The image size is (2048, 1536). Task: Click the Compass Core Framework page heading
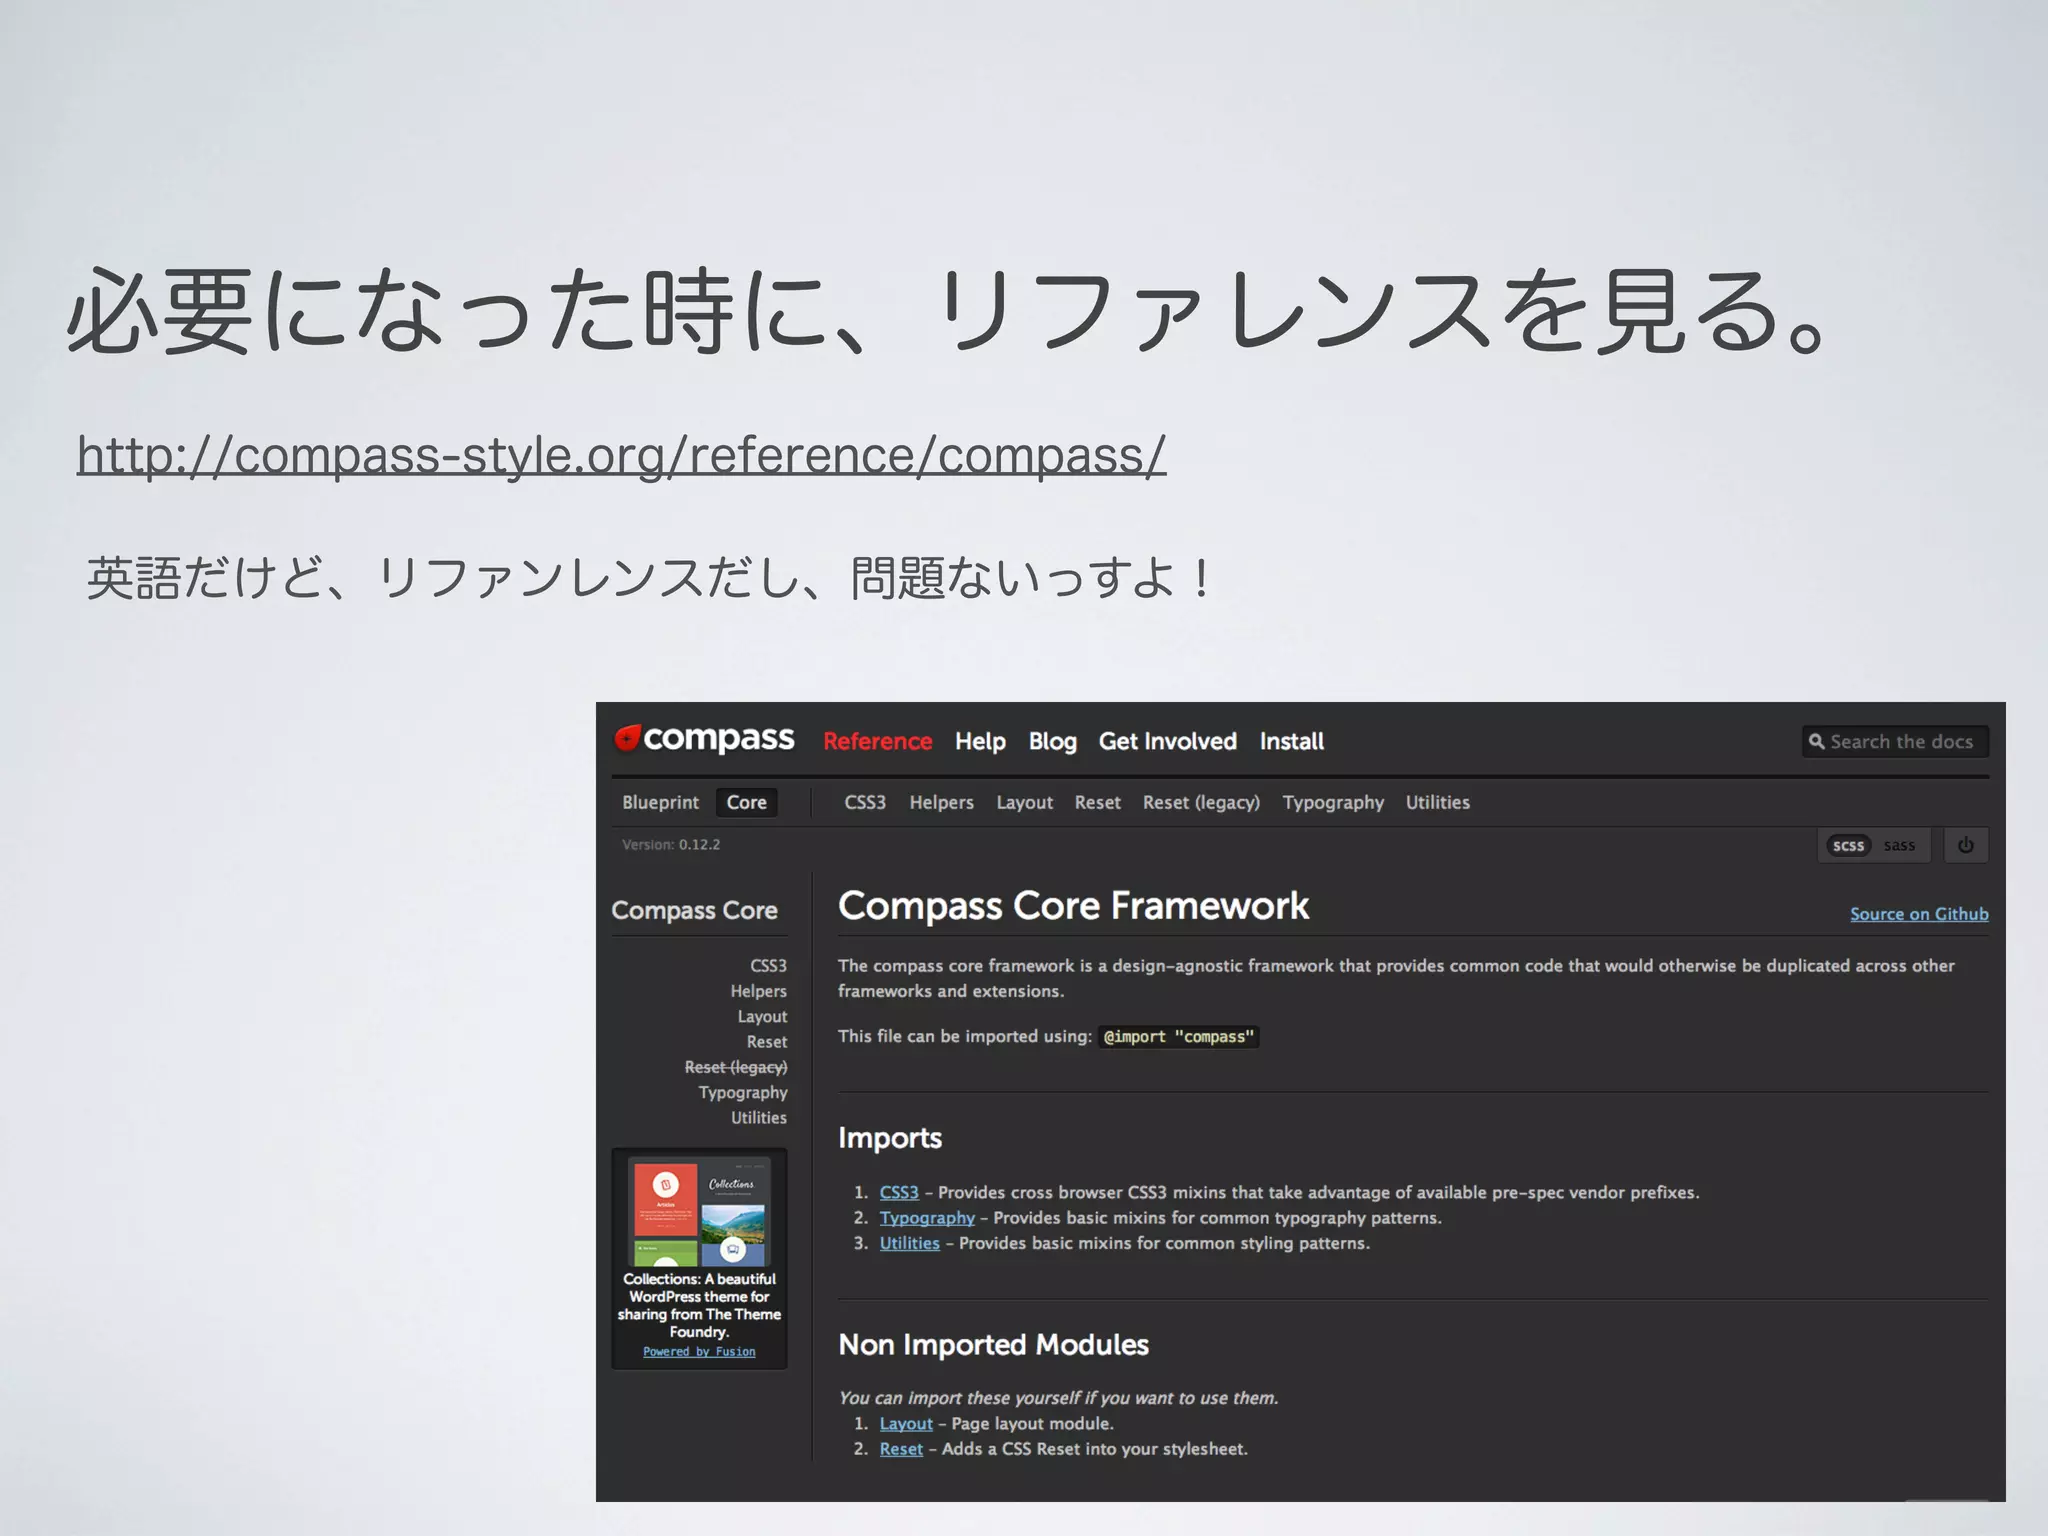tap(1072, 906)
